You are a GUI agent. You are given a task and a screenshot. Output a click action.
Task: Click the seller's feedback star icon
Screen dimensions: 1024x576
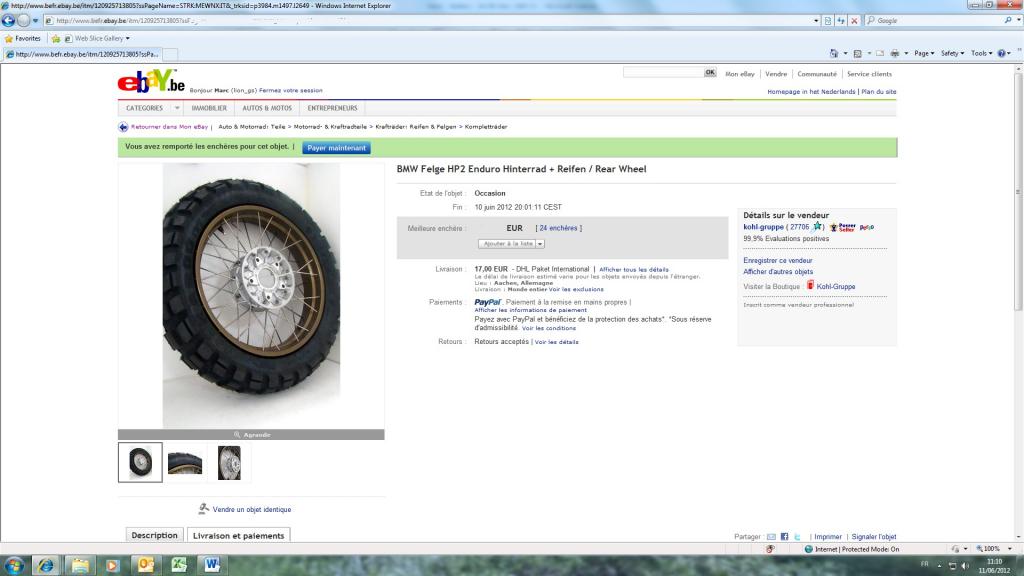point(817,227)
